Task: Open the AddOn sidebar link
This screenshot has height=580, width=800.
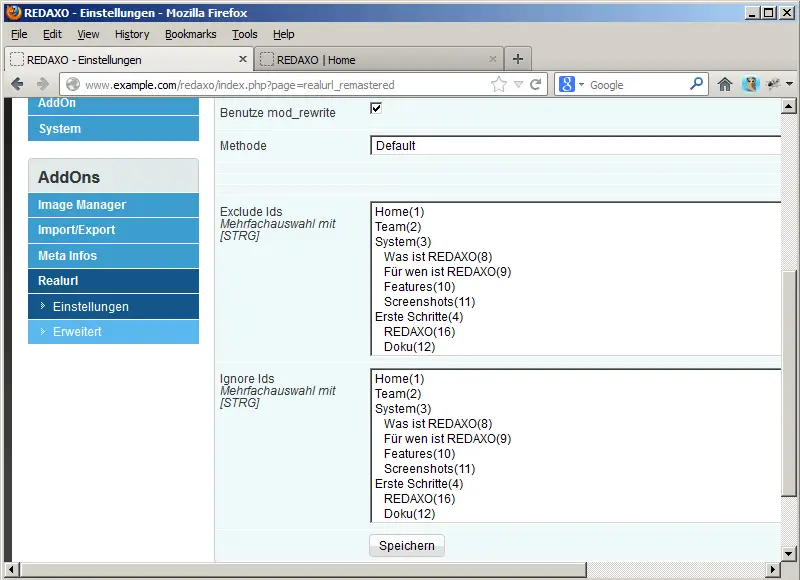Action: [x=113, y=106]
